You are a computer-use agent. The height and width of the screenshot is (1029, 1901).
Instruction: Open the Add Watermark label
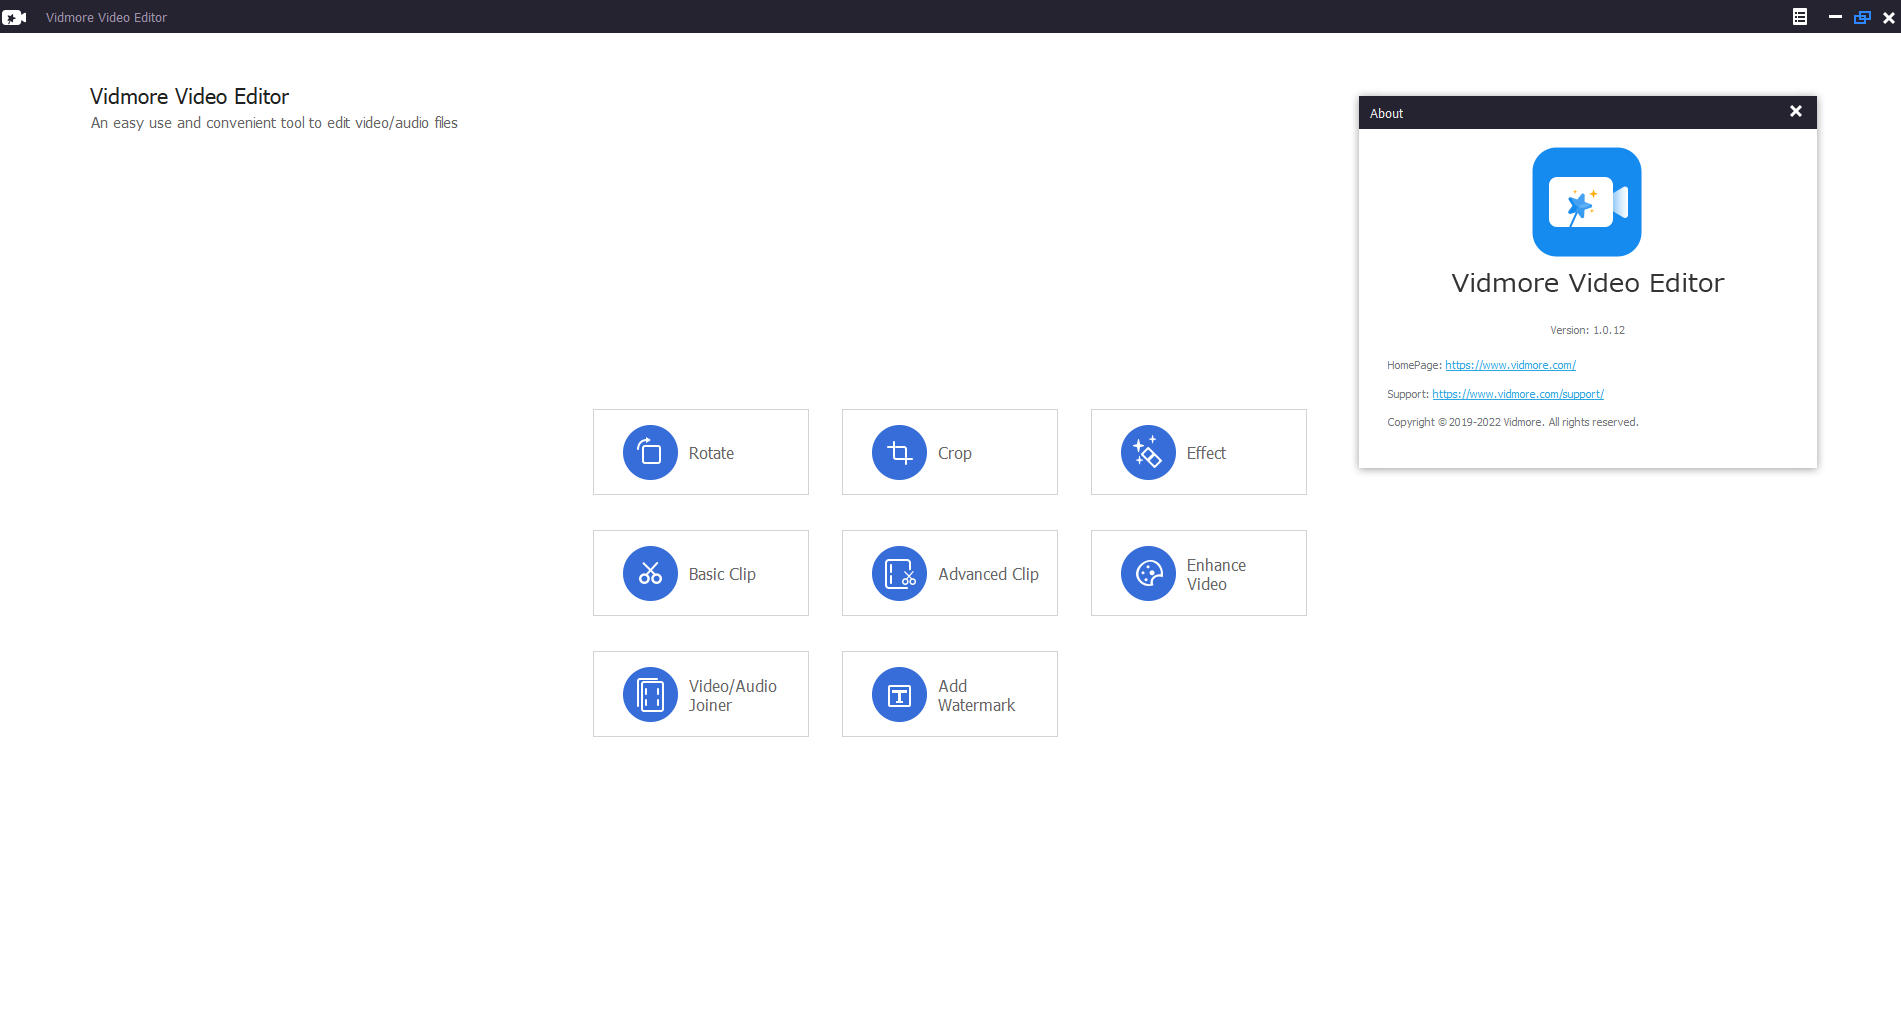coord(976,695)
